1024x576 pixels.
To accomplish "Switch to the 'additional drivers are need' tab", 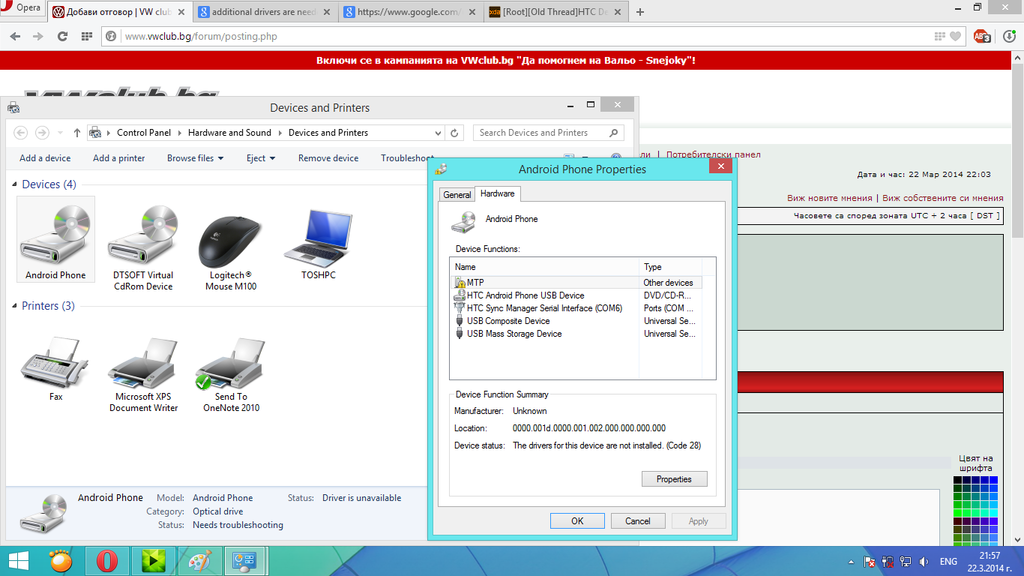I will [265, 12].
